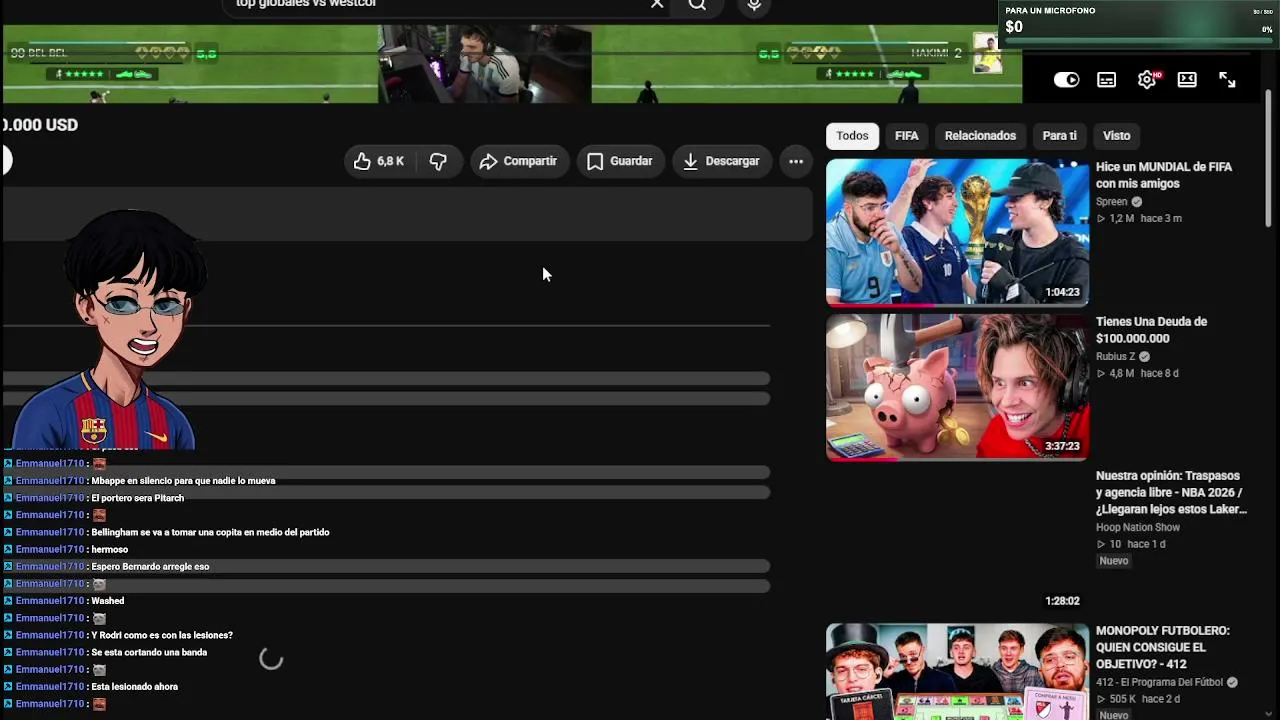The height and width of the screenshot is (720, 1280).
Task: Switch to the Para ti chip
Action: [x=1060, y=136]
